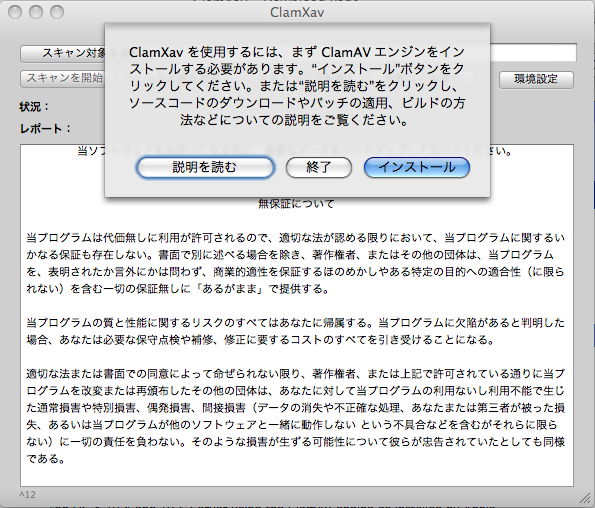Click paragraph starting 当プログラムの質と性能

(x=296, y=331)
